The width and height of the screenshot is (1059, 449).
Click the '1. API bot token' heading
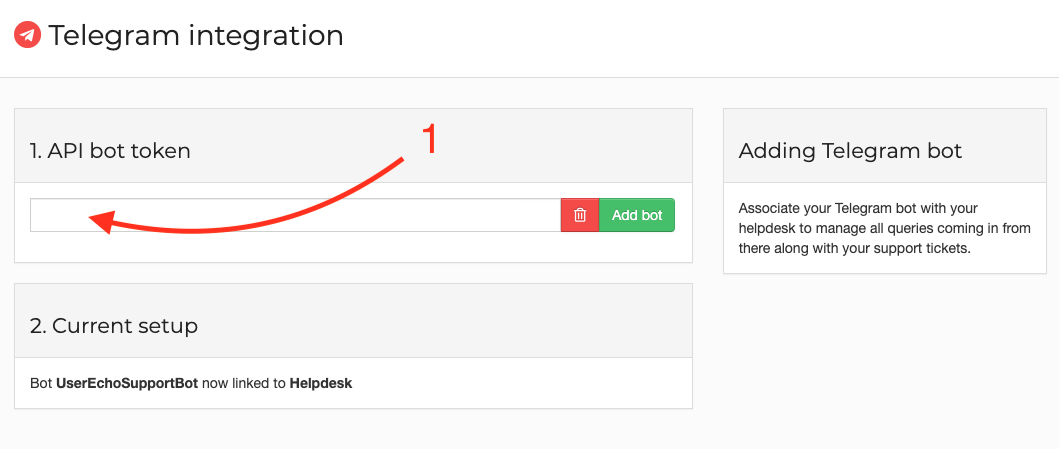110,151
